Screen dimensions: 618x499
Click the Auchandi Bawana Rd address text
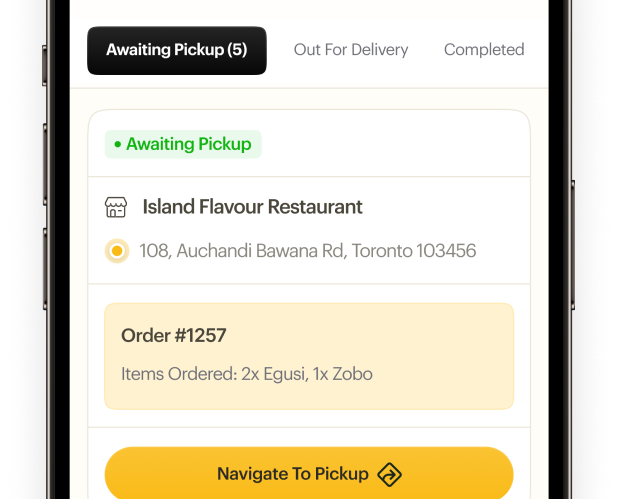[307, 251]
